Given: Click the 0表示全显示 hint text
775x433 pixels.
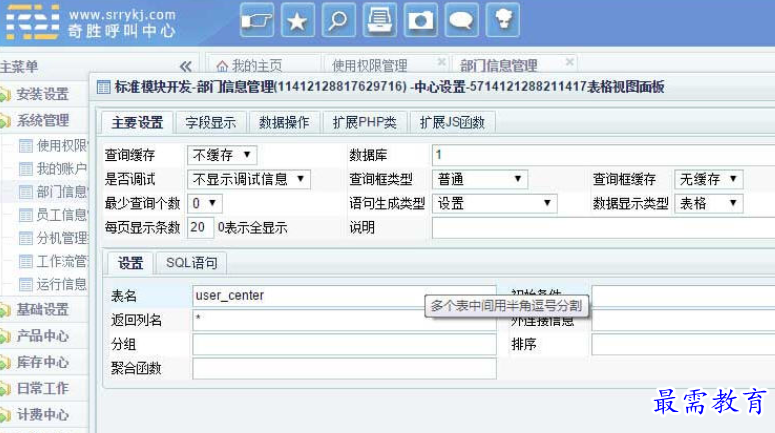Looking at the screenshot, I should 253,228.
